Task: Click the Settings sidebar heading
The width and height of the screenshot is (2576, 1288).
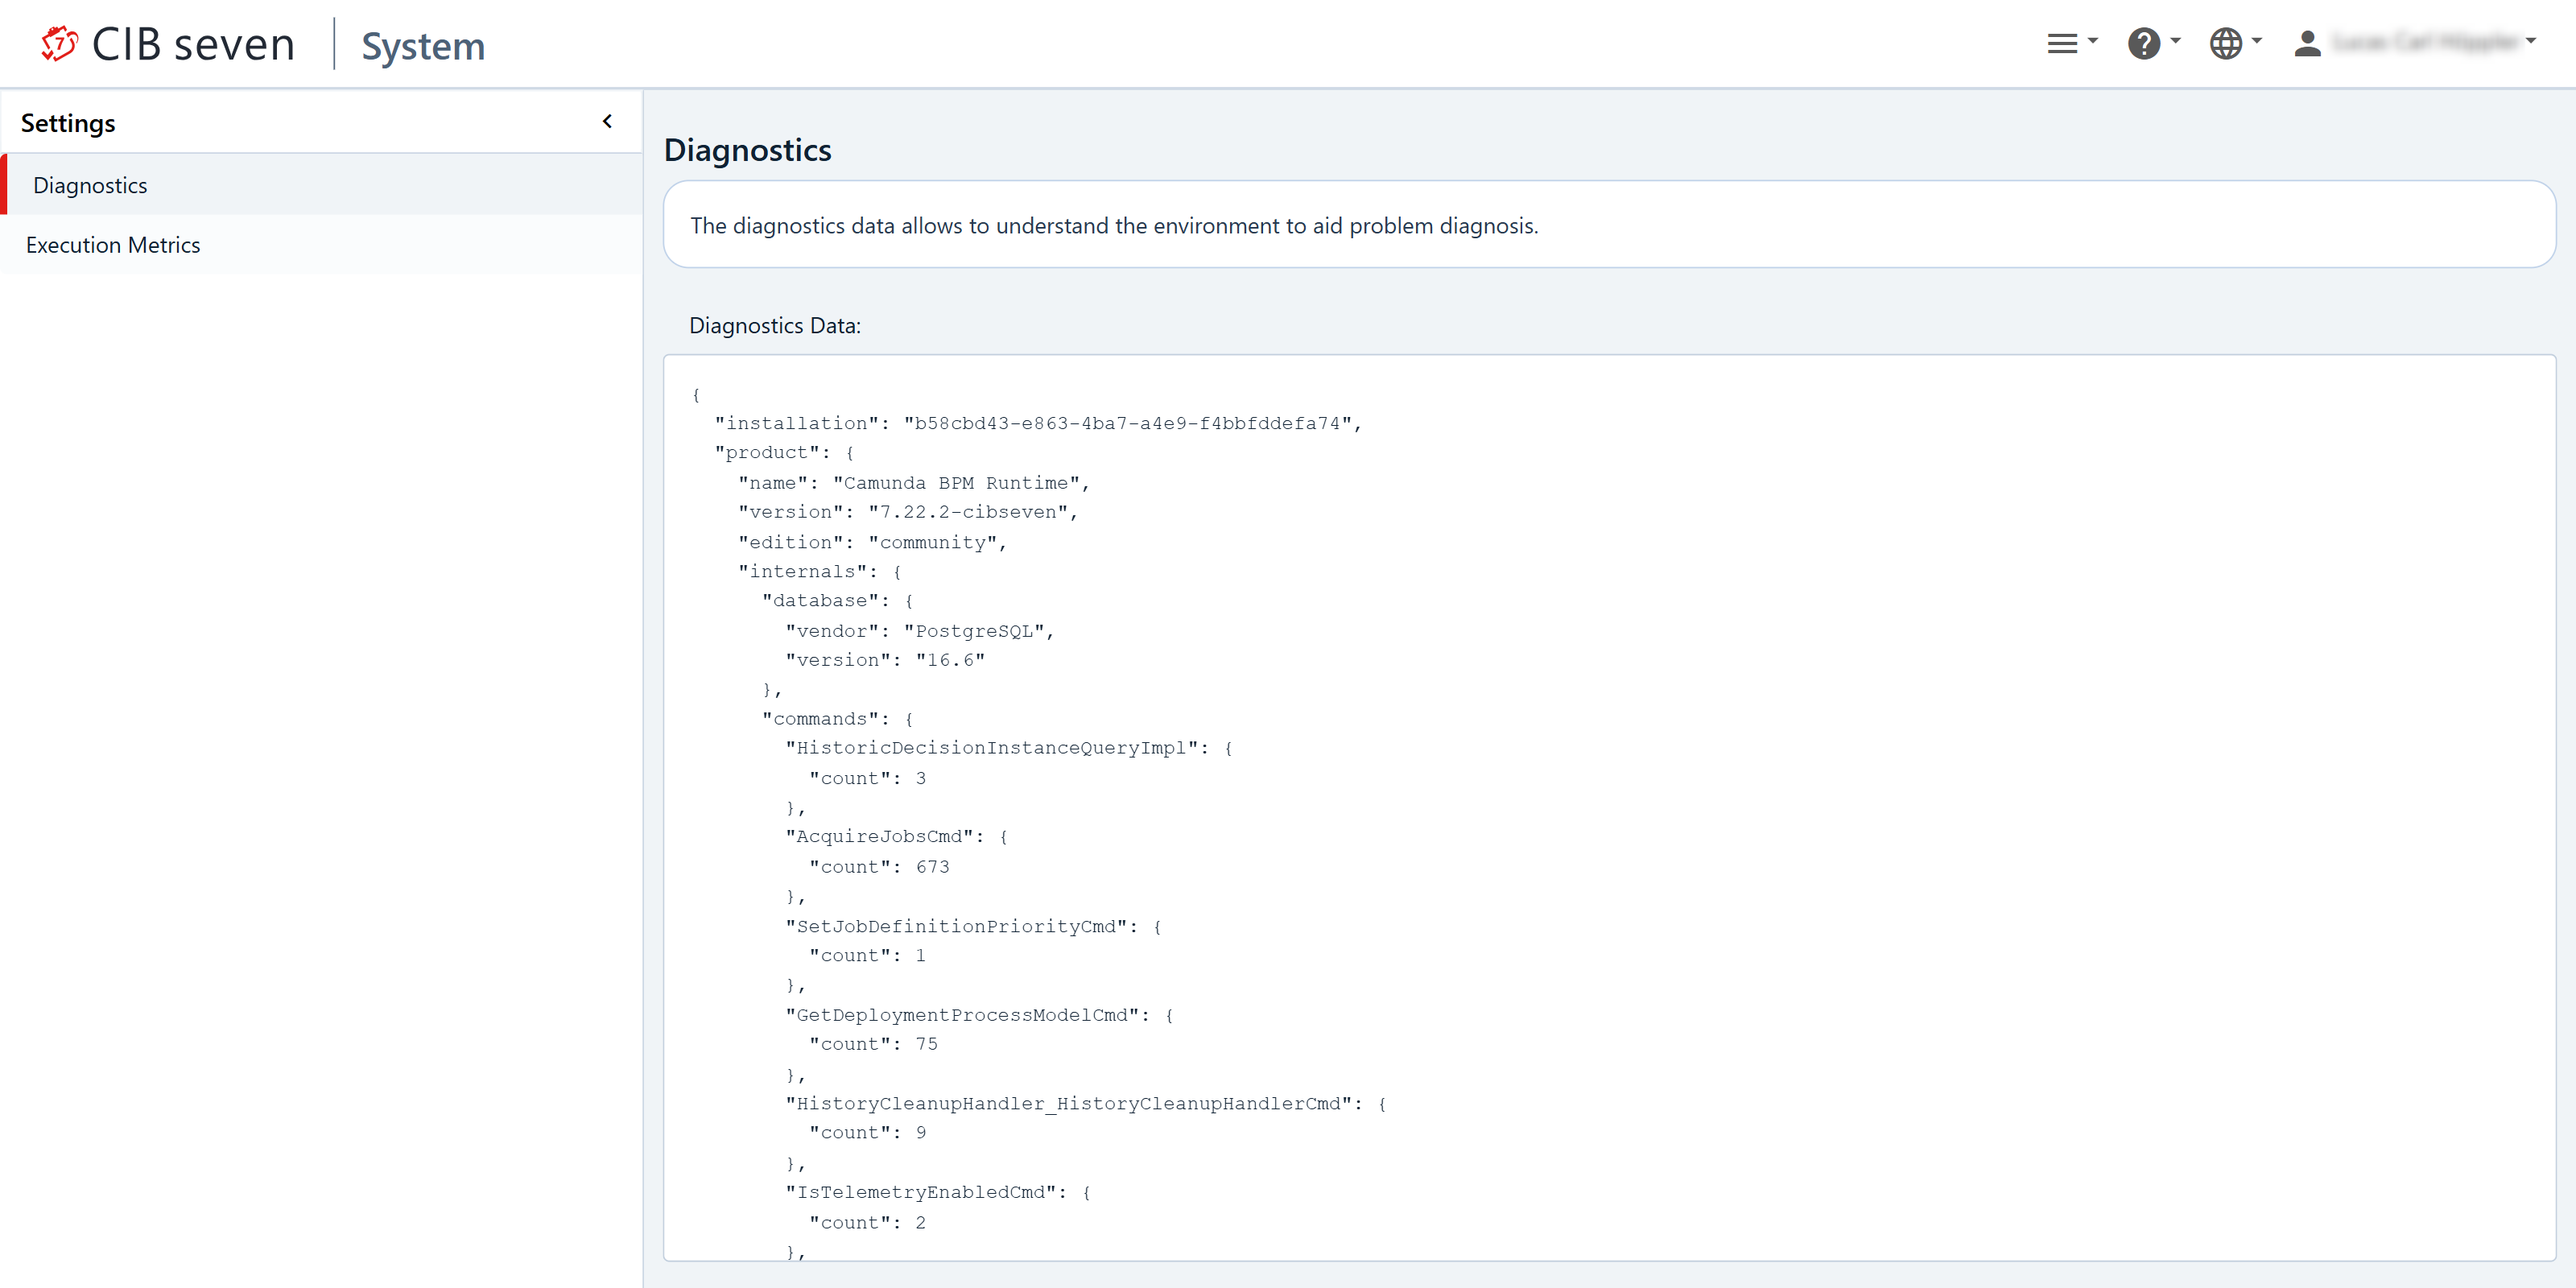Action: (x=68, y=123)
